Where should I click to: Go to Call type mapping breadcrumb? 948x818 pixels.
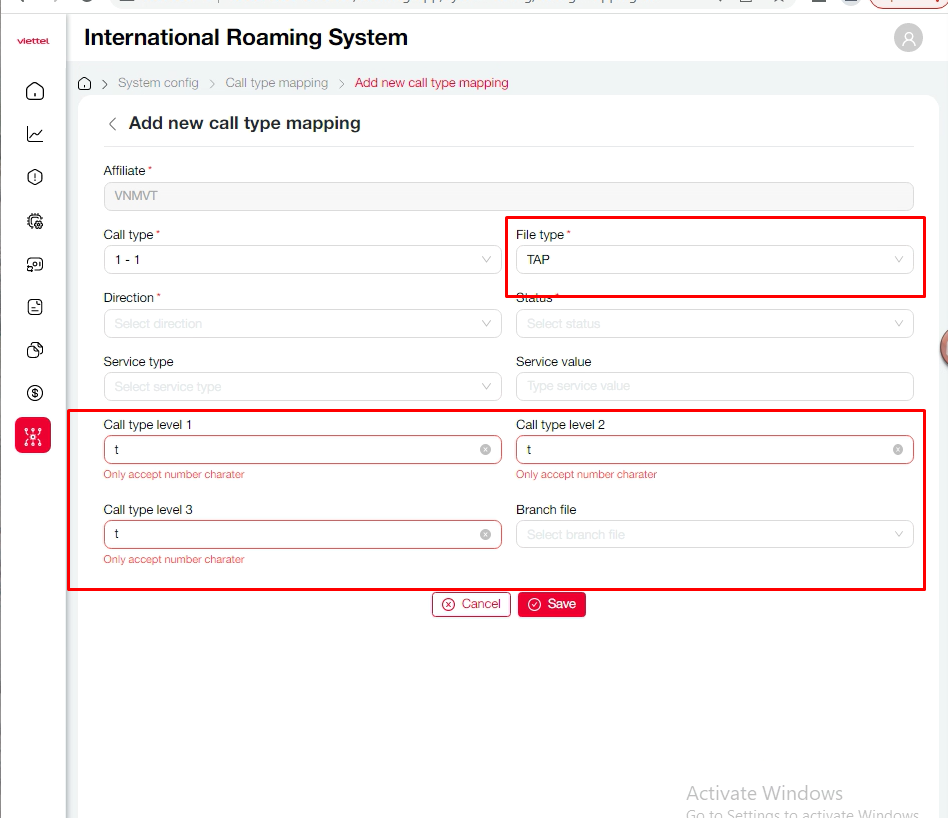(x=276, y=83)
